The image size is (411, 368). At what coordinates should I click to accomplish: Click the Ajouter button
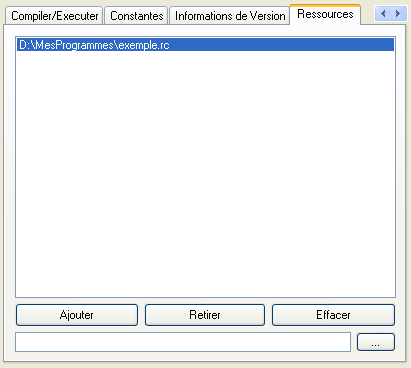(x=77, y=315)
